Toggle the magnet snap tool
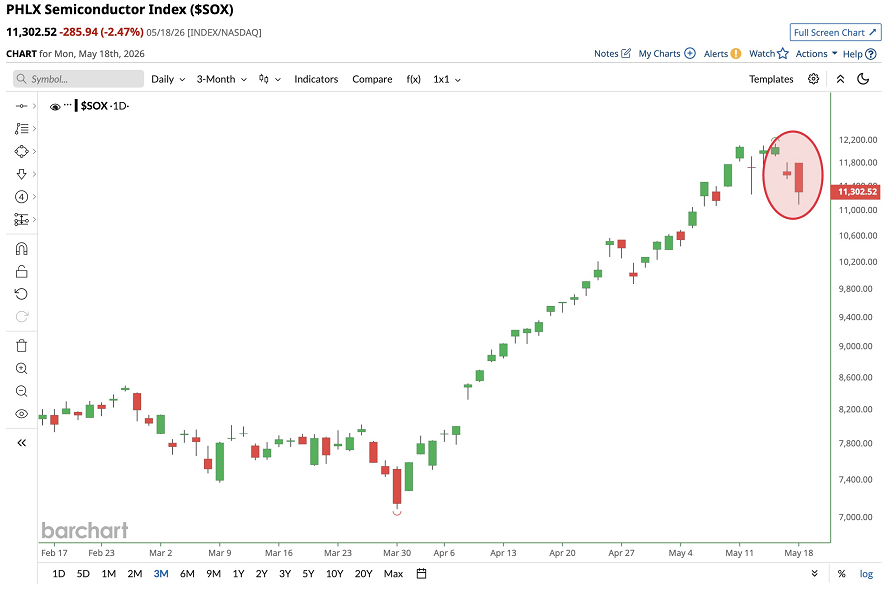Screen dimensions: 889x590 [x=22, y=249]
